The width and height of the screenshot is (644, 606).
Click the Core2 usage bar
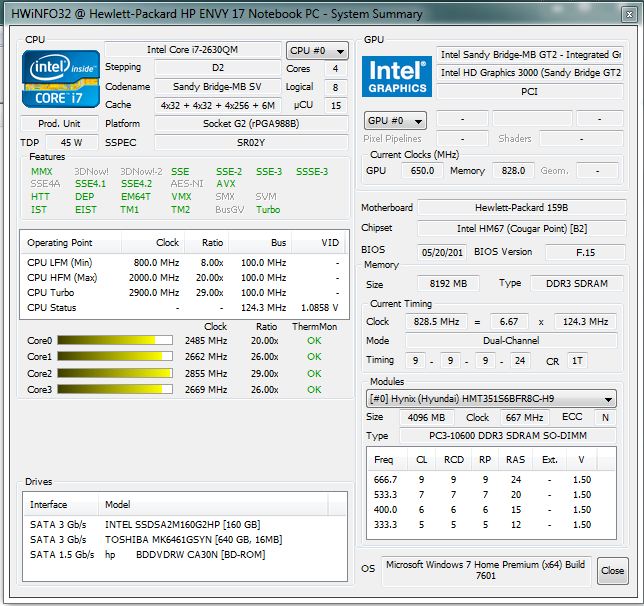pyautogui.click(x=115, y=373)
